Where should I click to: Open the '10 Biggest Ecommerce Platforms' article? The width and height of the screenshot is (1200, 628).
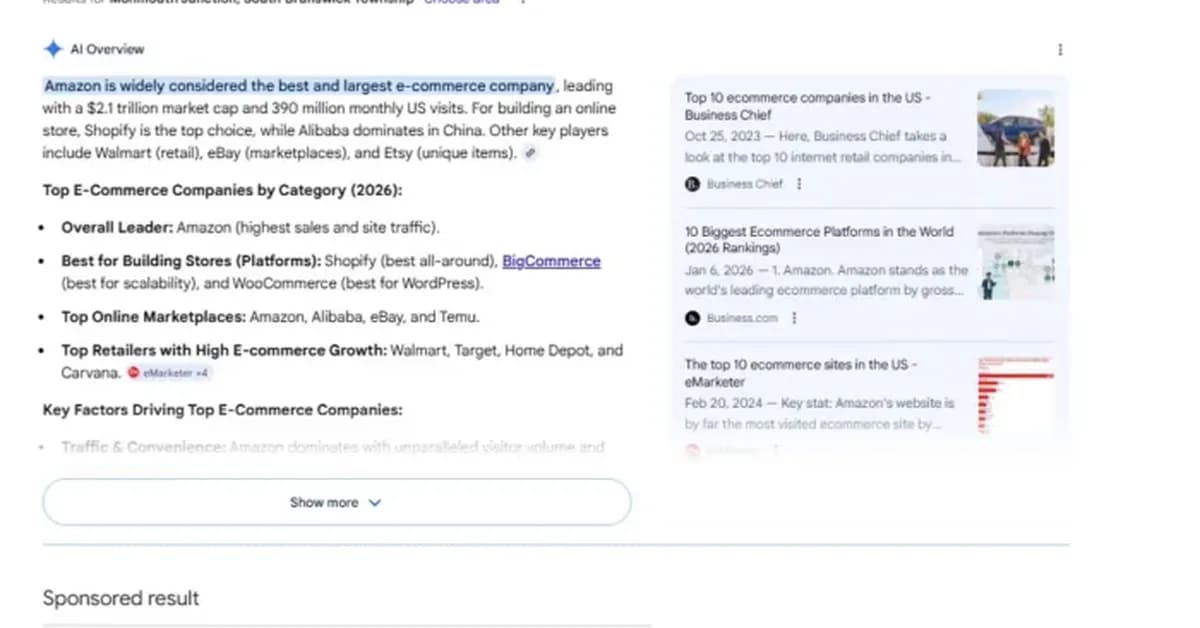pyautogui.click(x=819, y=239)
